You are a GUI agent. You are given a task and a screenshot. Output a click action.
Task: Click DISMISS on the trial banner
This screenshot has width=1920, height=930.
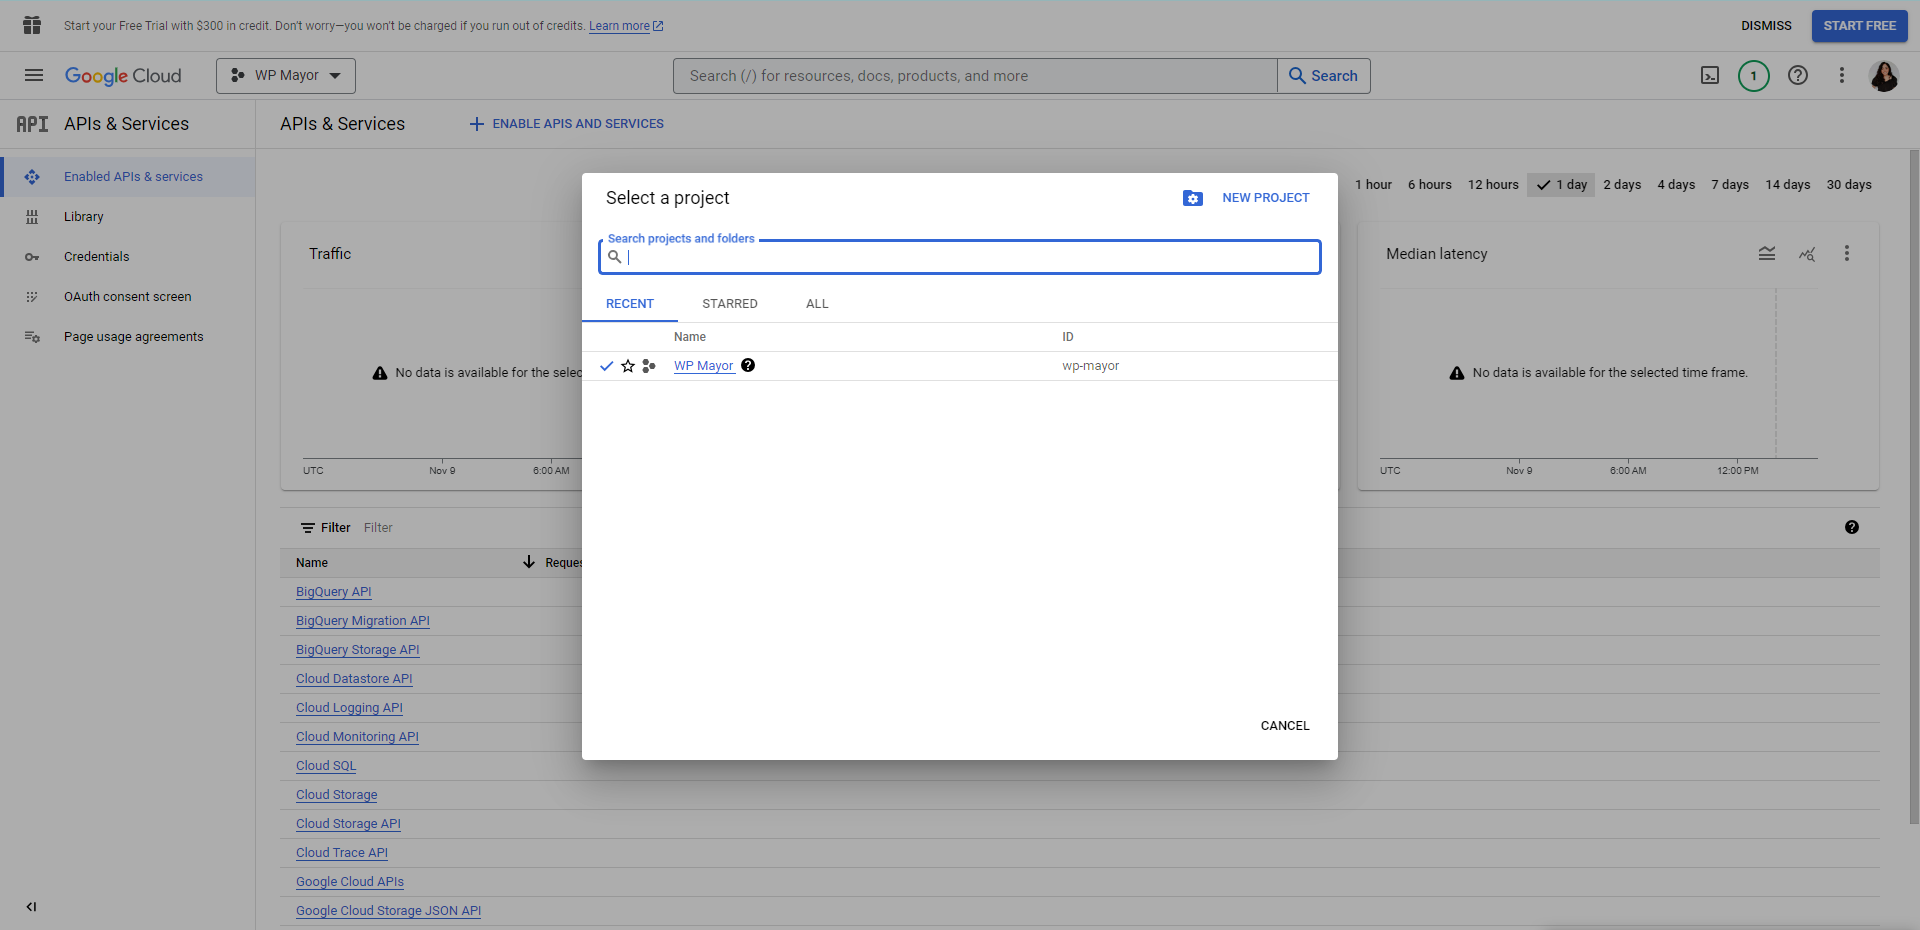(1766, 26)
